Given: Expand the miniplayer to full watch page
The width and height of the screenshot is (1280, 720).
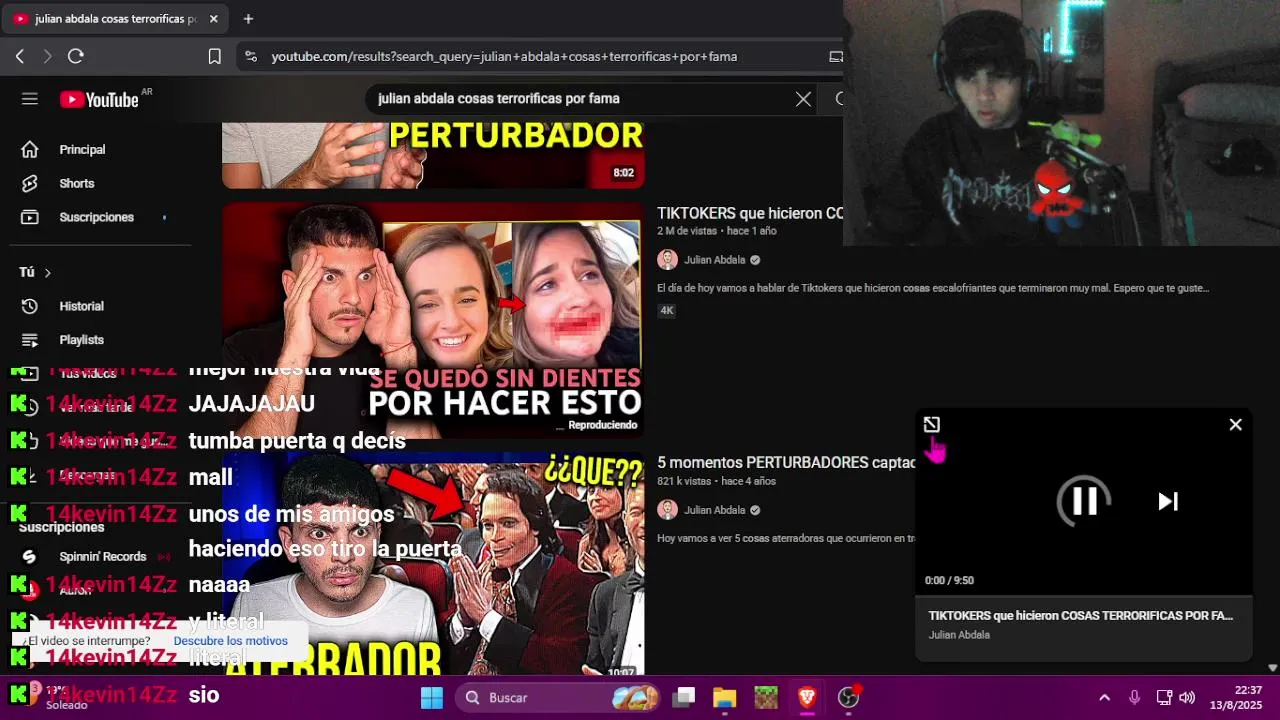Looking at the screenshot, I should click(x=932, y=425).
